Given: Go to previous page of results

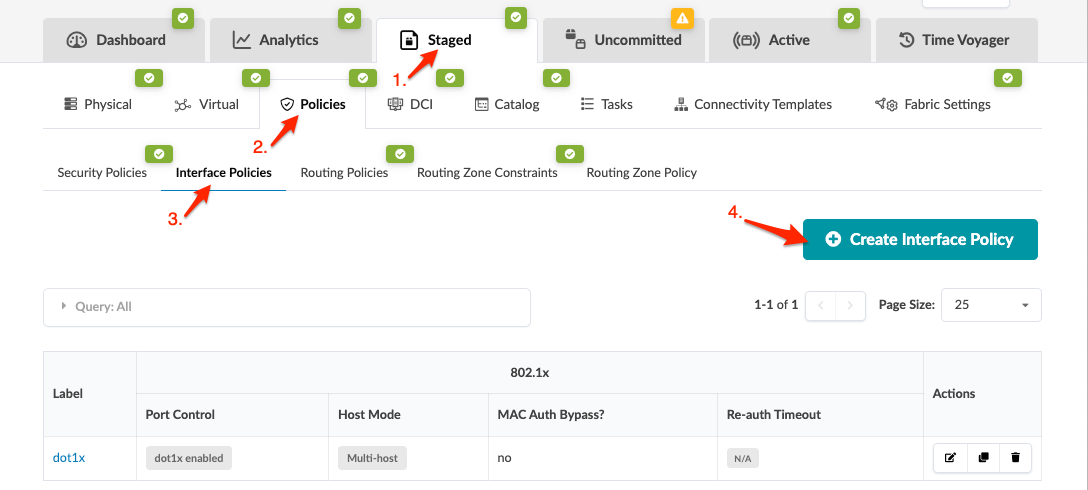Looking at the screenshot, I should pos(820,306).
